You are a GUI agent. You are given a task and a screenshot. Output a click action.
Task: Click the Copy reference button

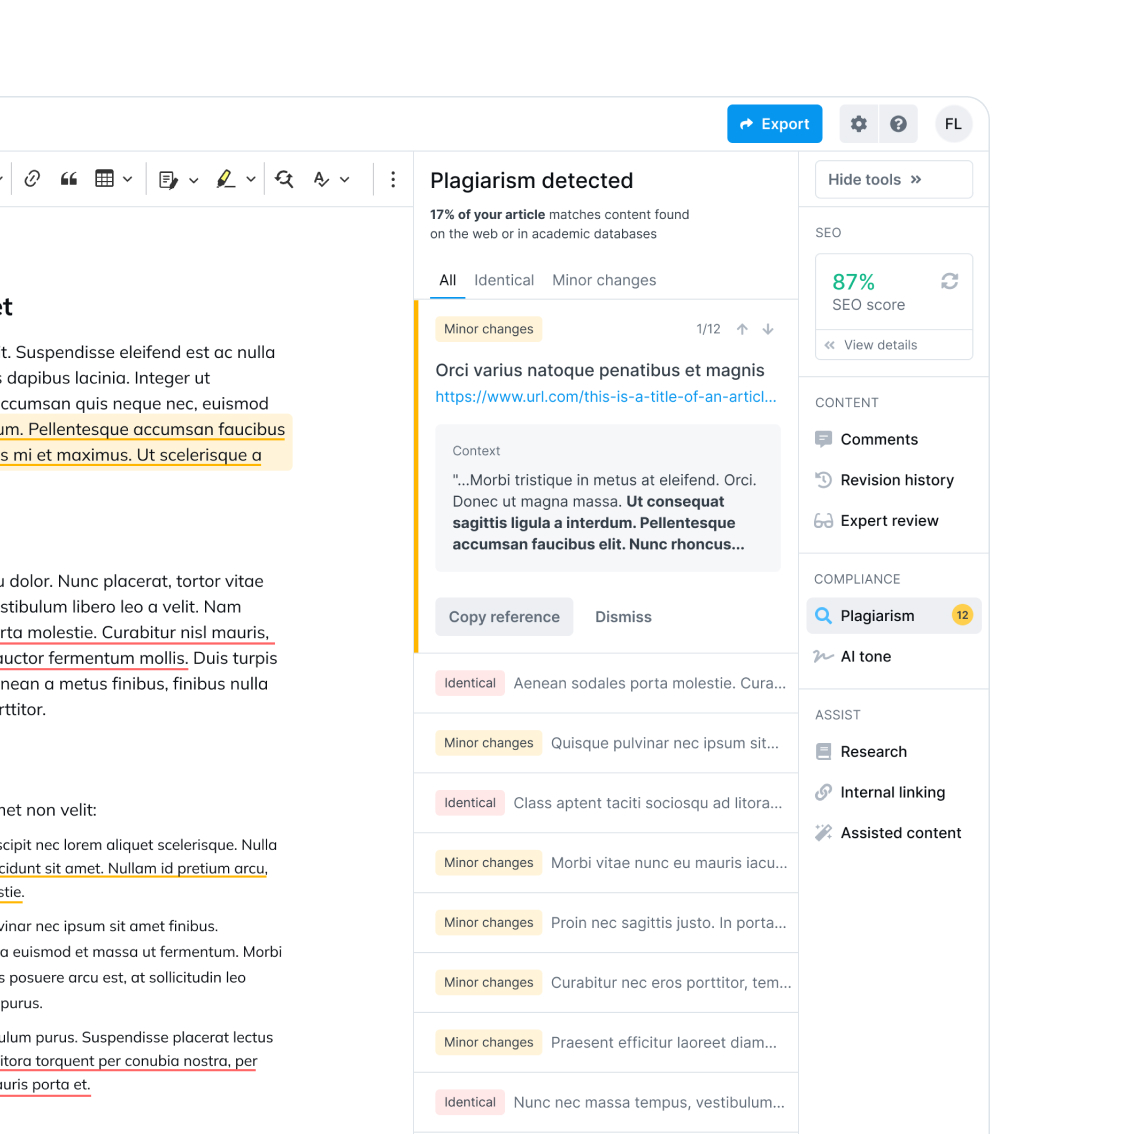504,617
